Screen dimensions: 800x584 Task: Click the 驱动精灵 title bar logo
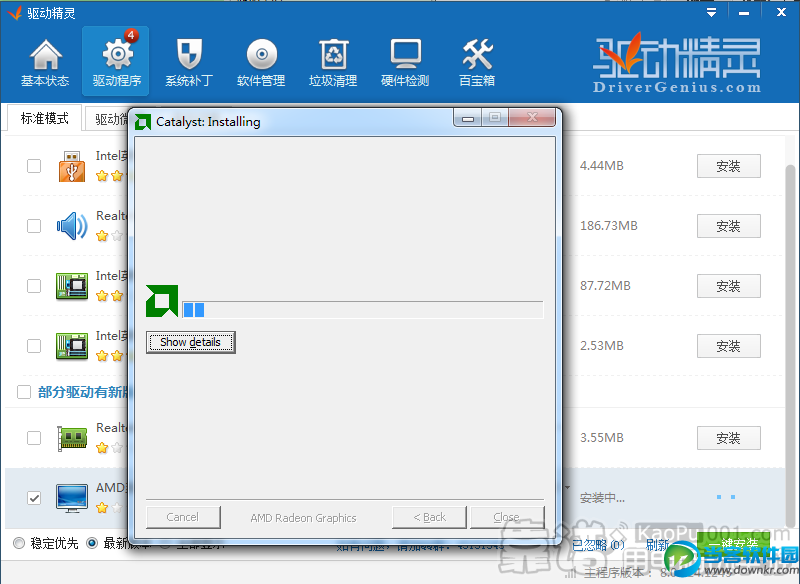coord(15,13)
